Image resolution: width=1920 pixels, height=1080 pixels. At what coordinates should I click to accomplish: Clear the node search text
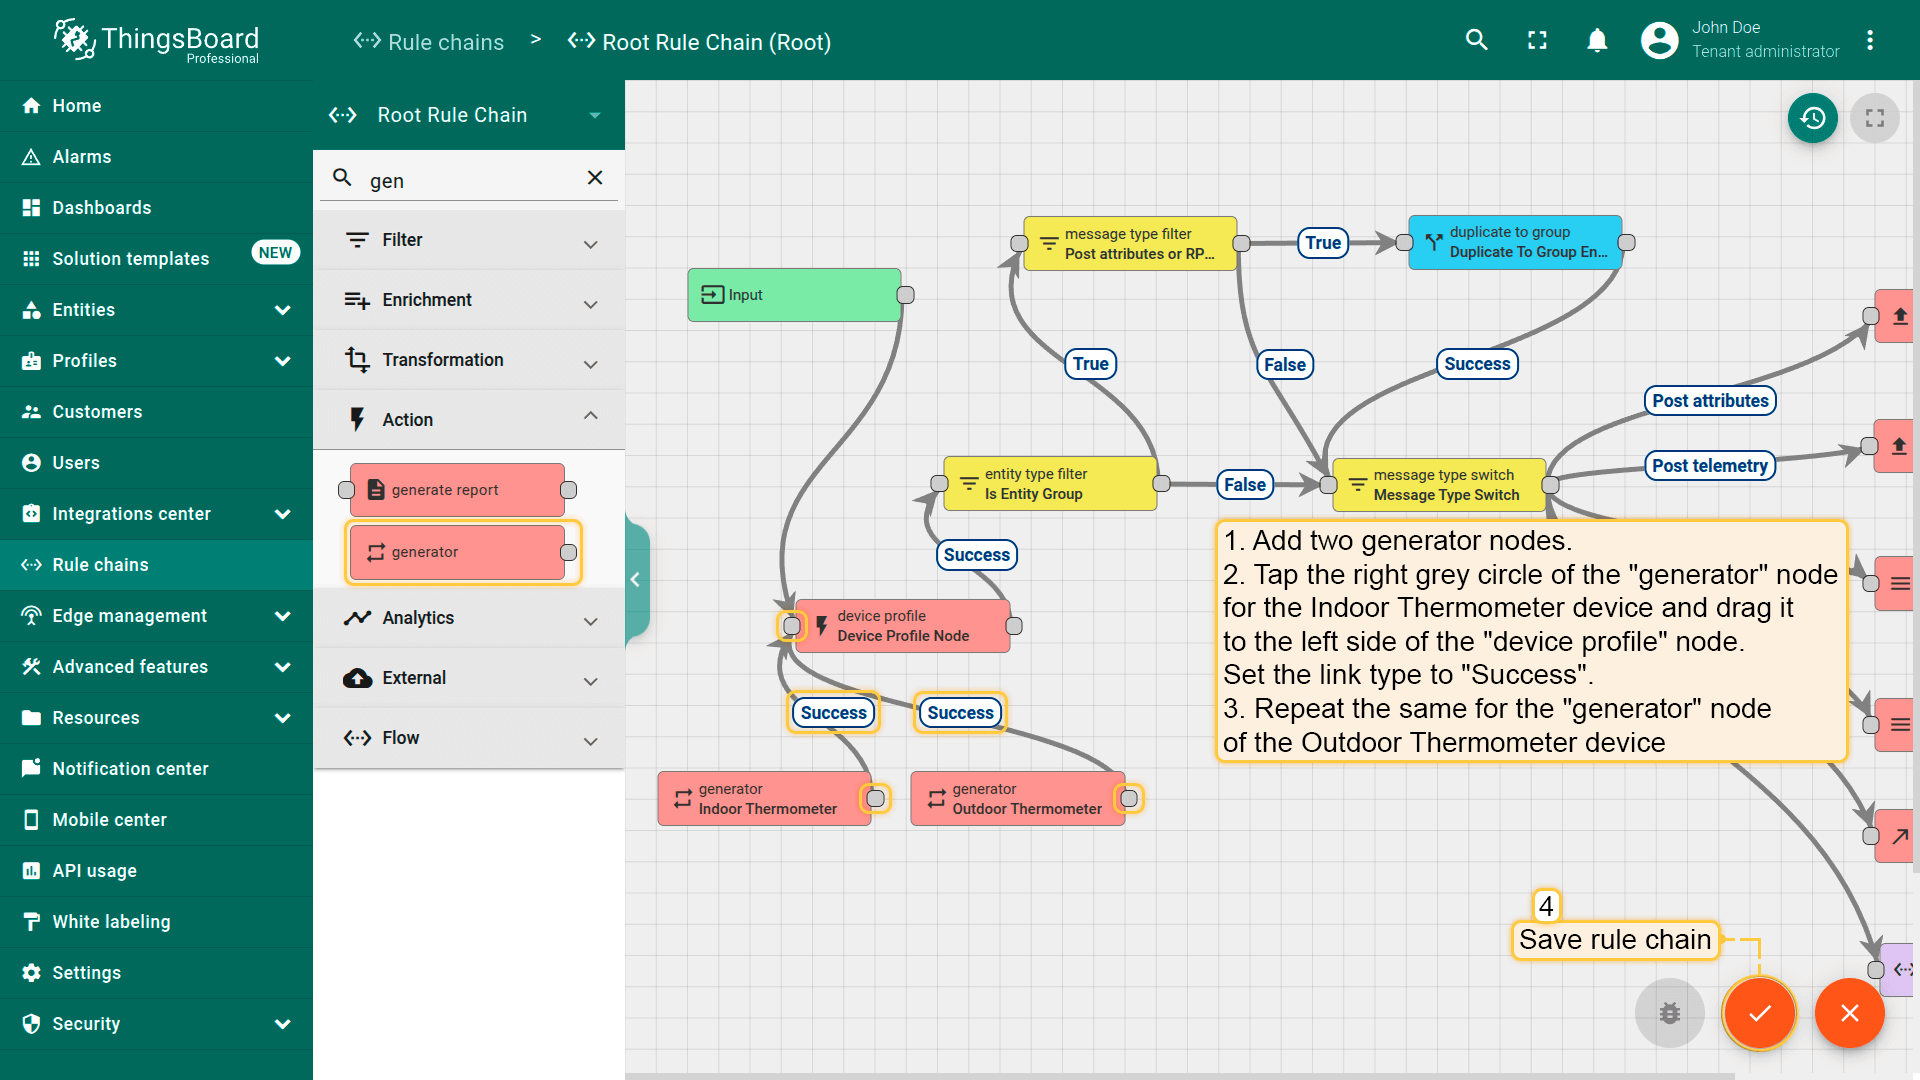[595, 178]
